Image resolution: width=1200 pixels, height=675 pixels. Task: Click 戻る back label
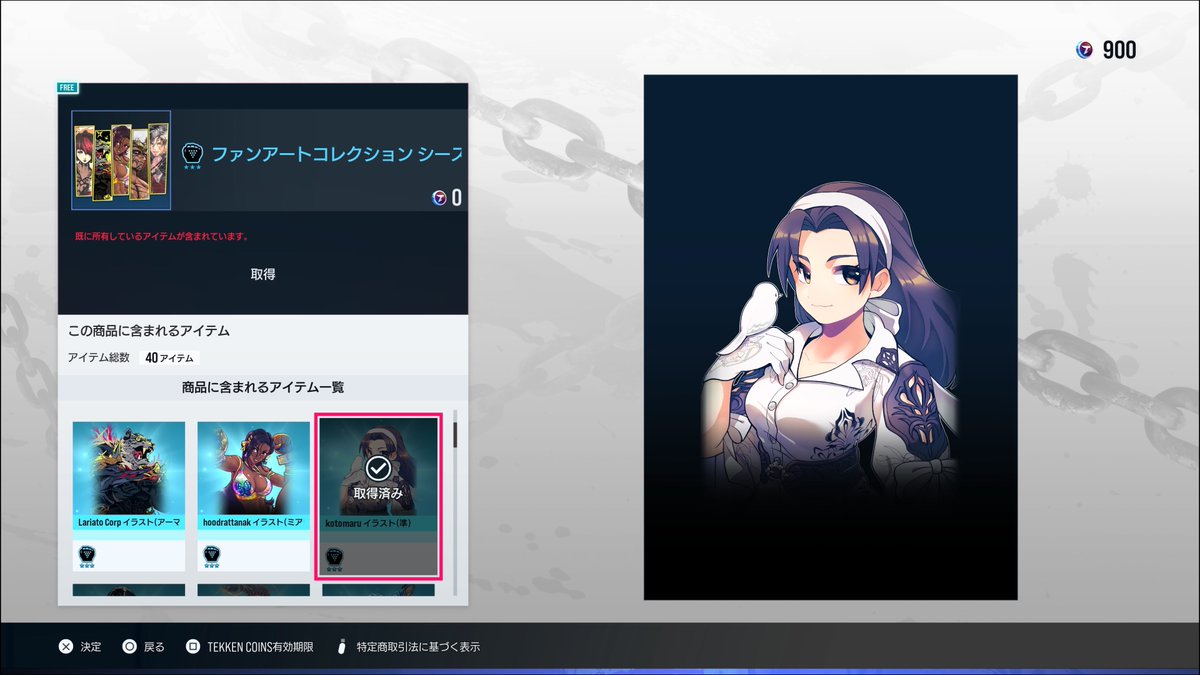tap(154, 647)
